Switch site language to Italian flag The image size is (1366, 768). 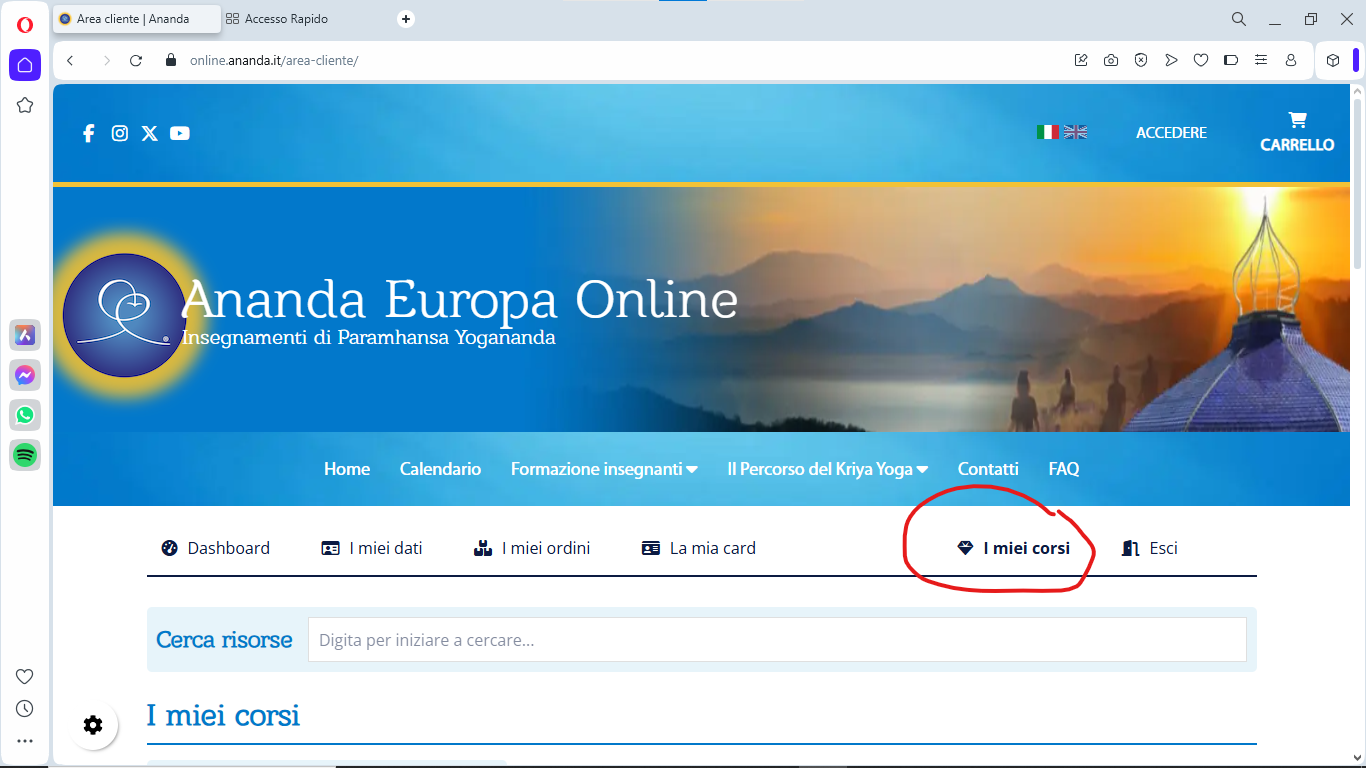[1047, 132]
